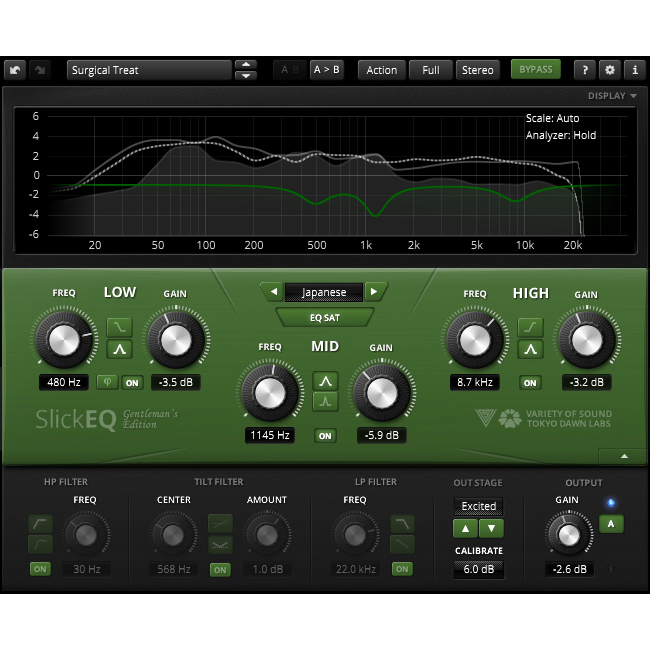Select next preset with down arrow
The image size is (650, 650).
(246, 75)
